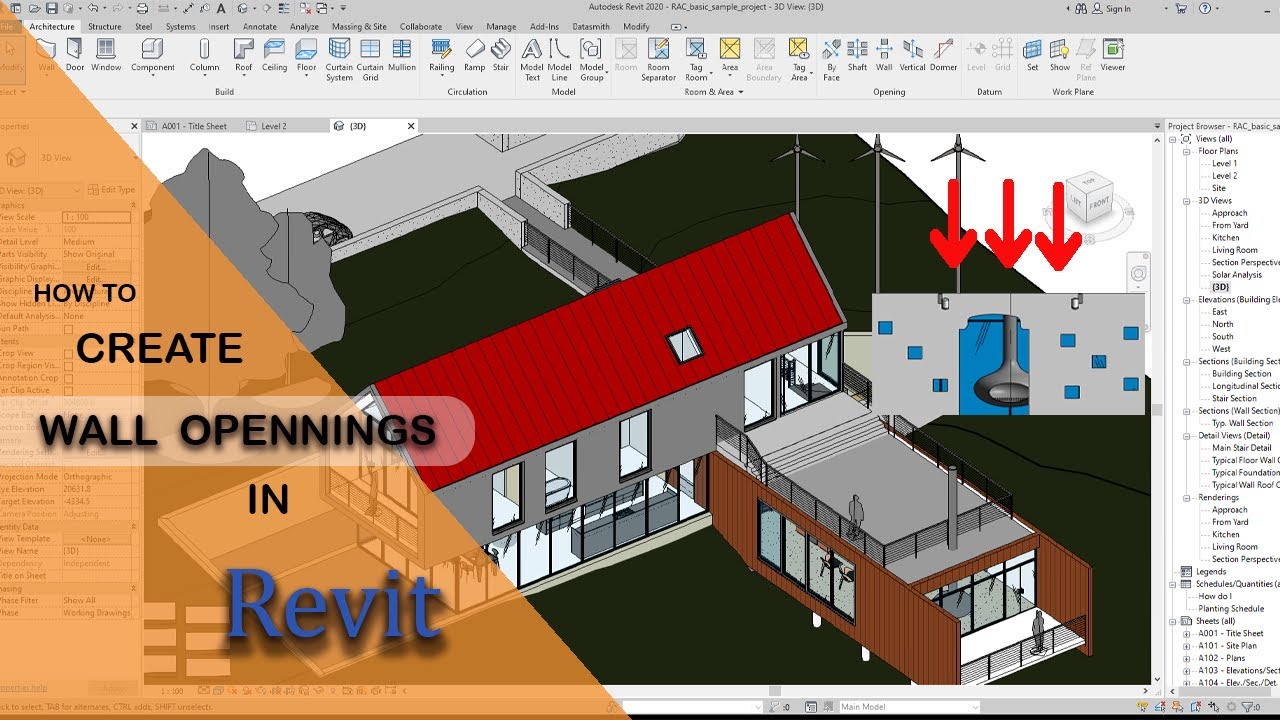This screenshot has height=720, width=1280.
Task: Select the Ramp tool
Action: coord(474,55)
